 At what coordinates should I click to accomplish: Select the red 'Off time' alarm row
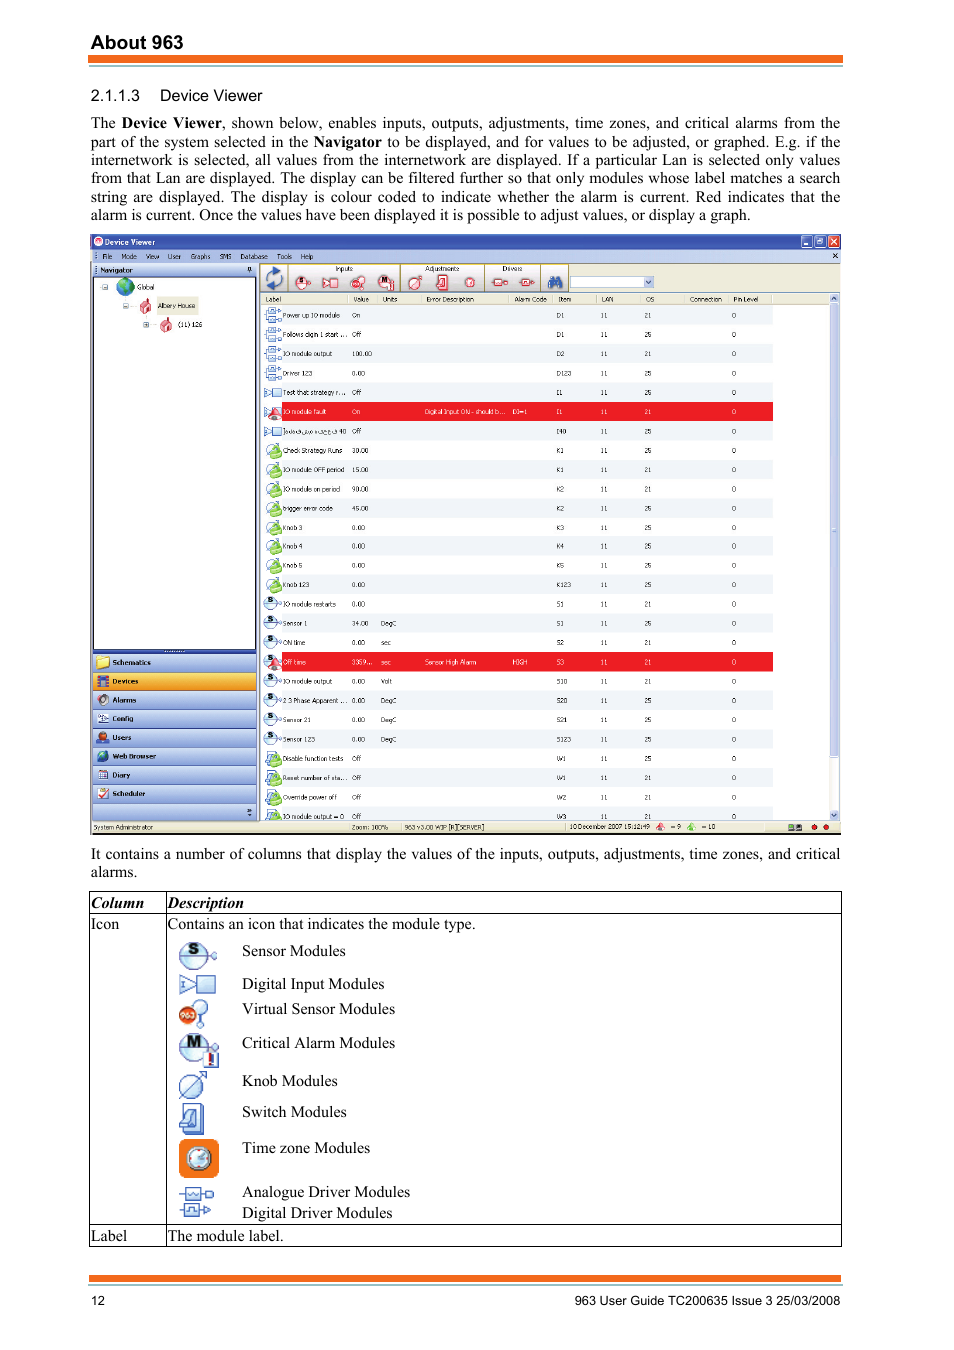518,662
